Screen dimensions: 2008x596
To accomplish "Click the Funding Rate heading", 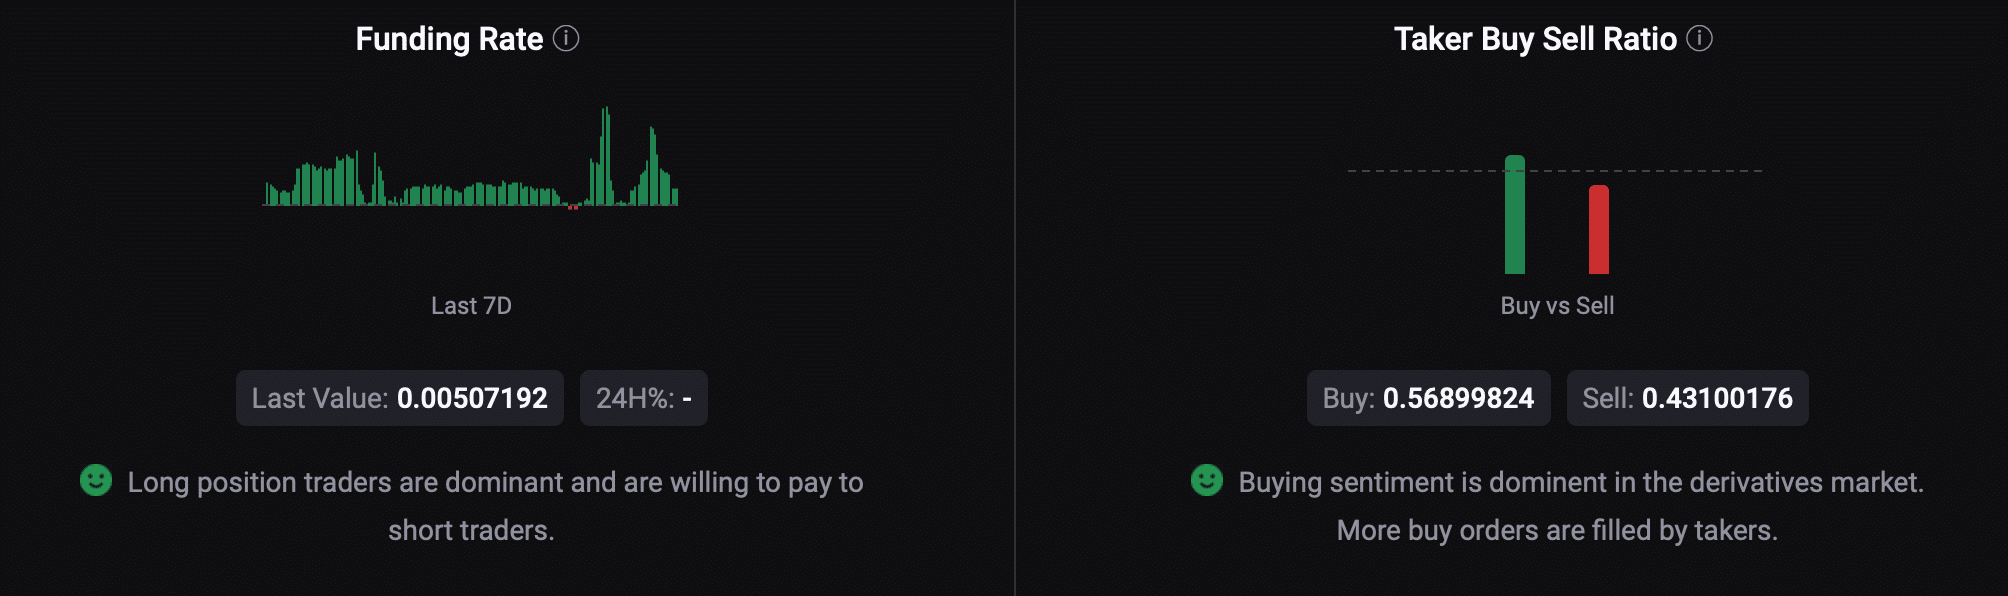I will (x=449, y=39).
